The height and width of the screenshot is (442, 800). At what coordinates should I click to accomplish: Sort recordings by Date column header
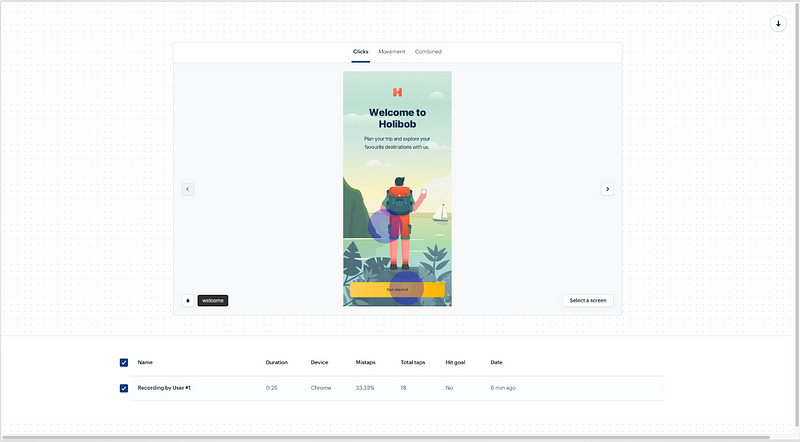496,362
